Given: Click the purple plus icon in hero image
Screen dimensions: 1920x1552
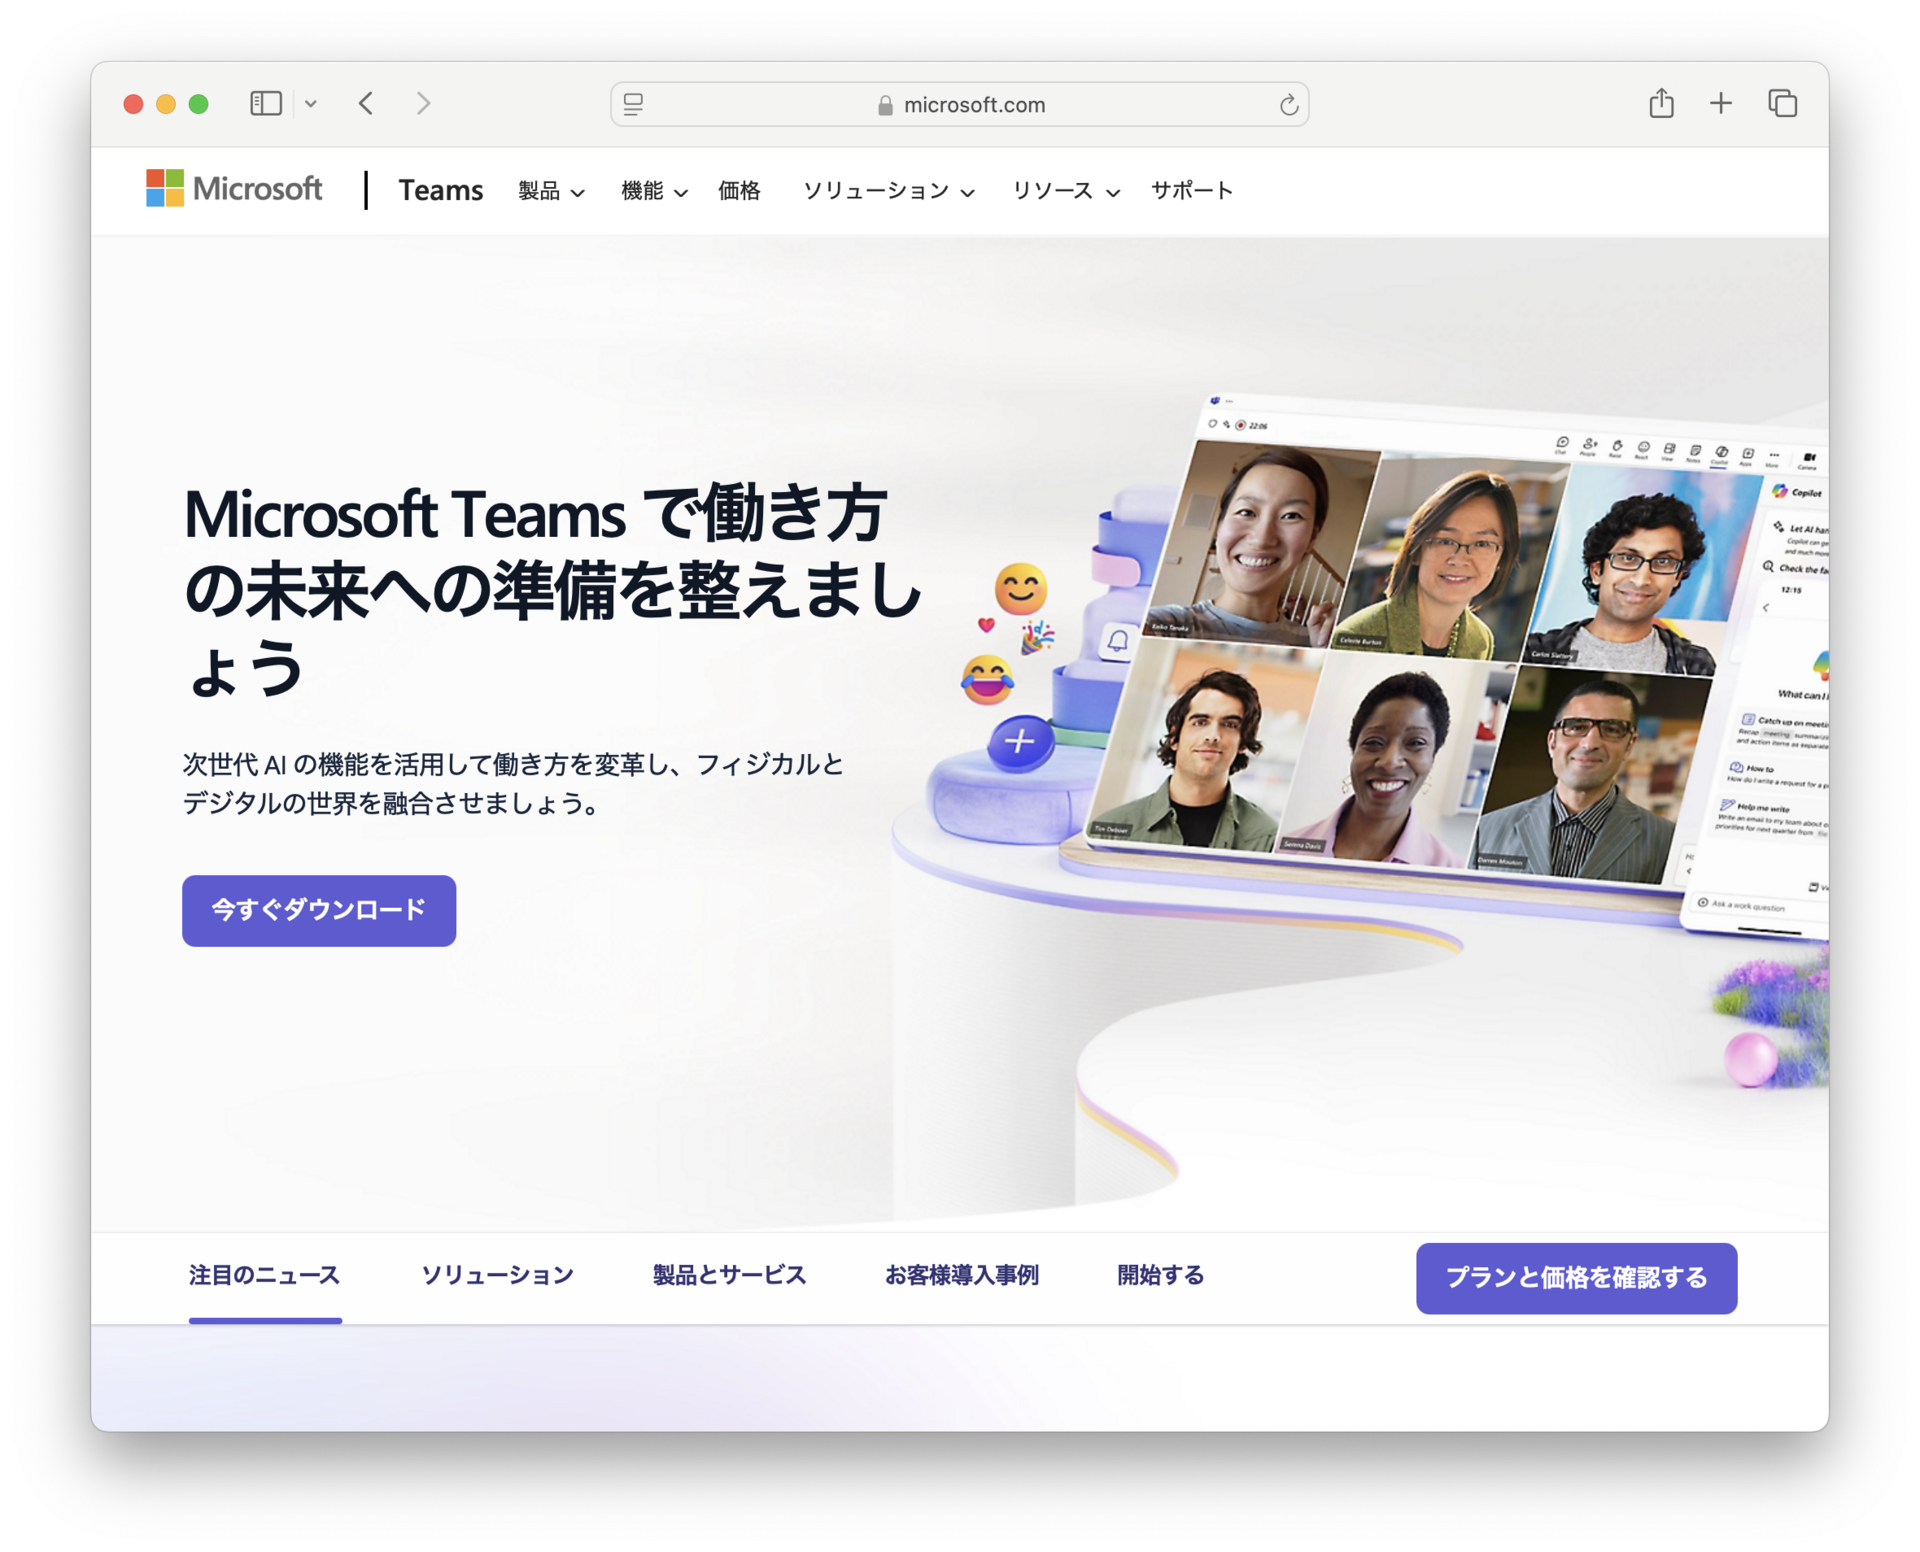Looking at the screenshot, I should coord(1019,742).
